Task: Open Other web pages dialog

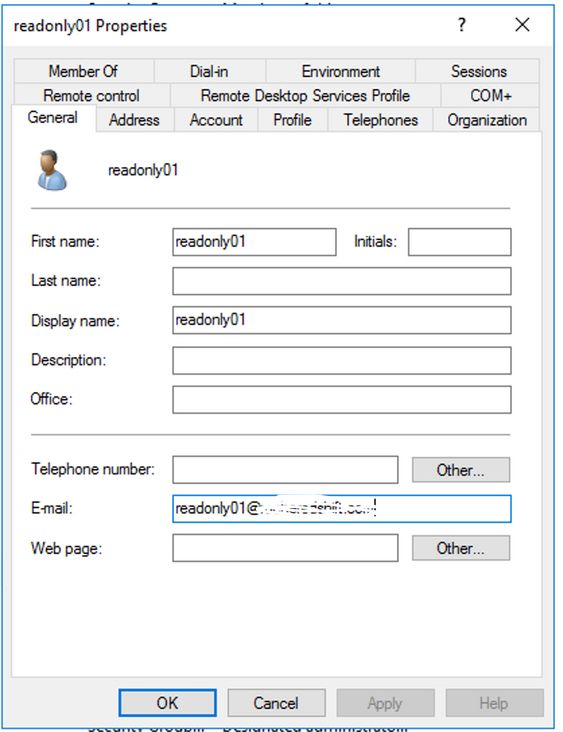Action: (x=461, y=548)
